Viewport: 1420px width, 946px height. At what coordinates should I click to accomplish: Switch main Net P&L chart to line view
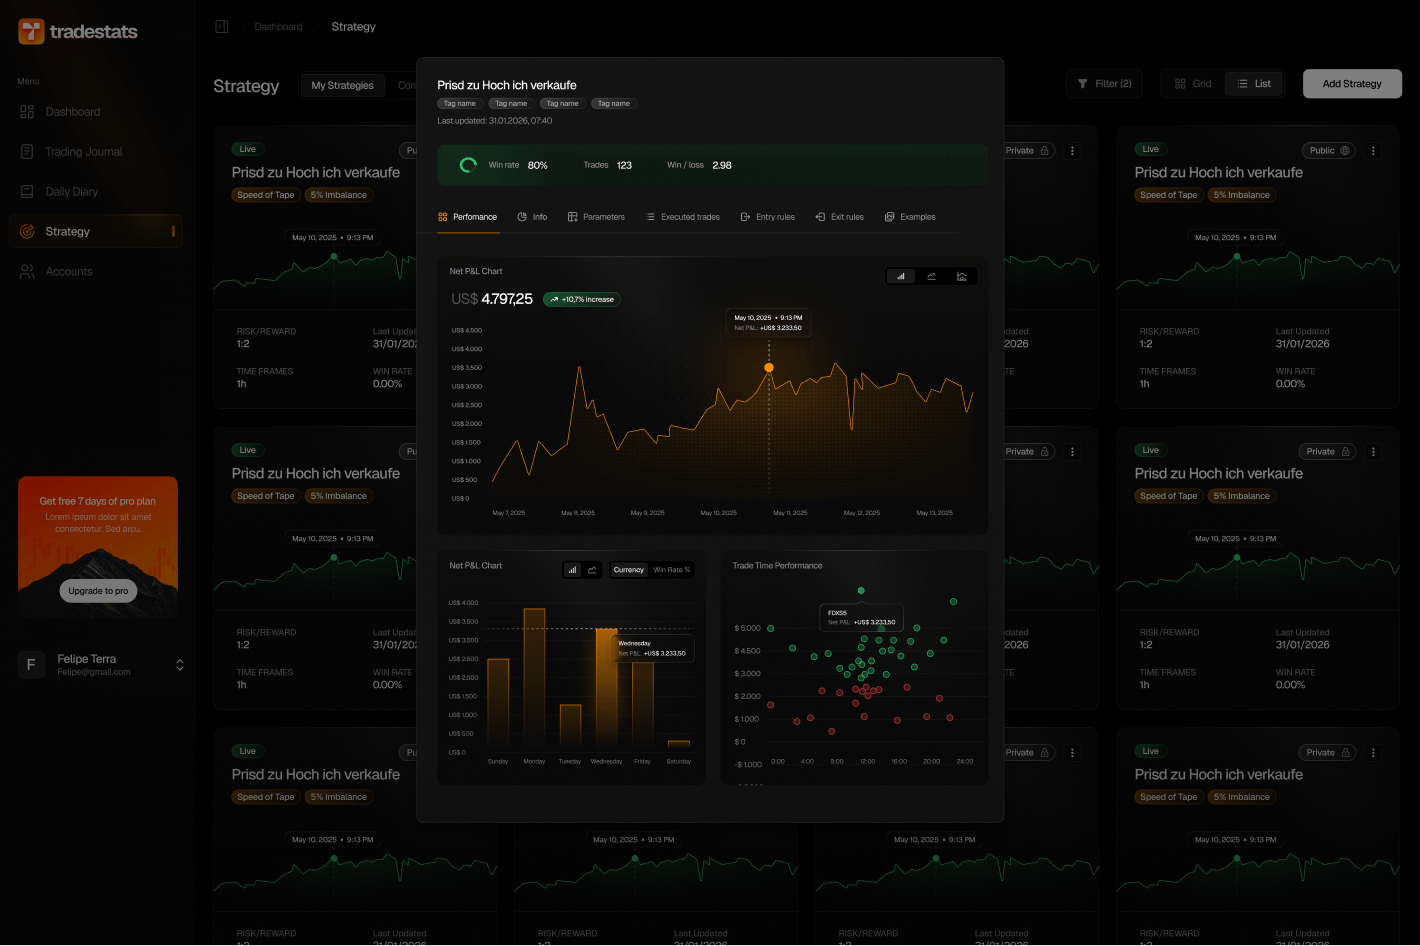click(x=931, y=277)
